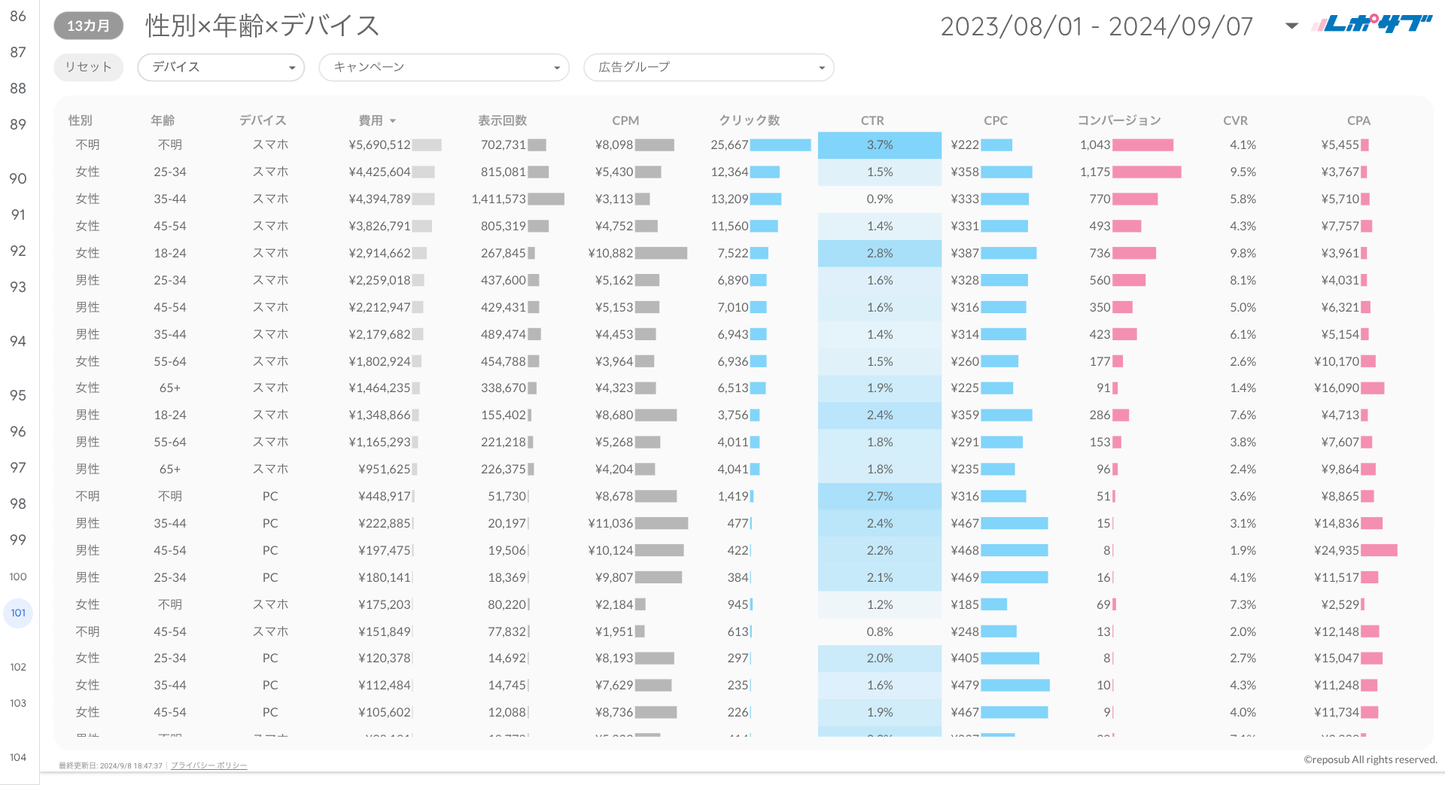Click the 表示回数 column header

pos(502,120)
